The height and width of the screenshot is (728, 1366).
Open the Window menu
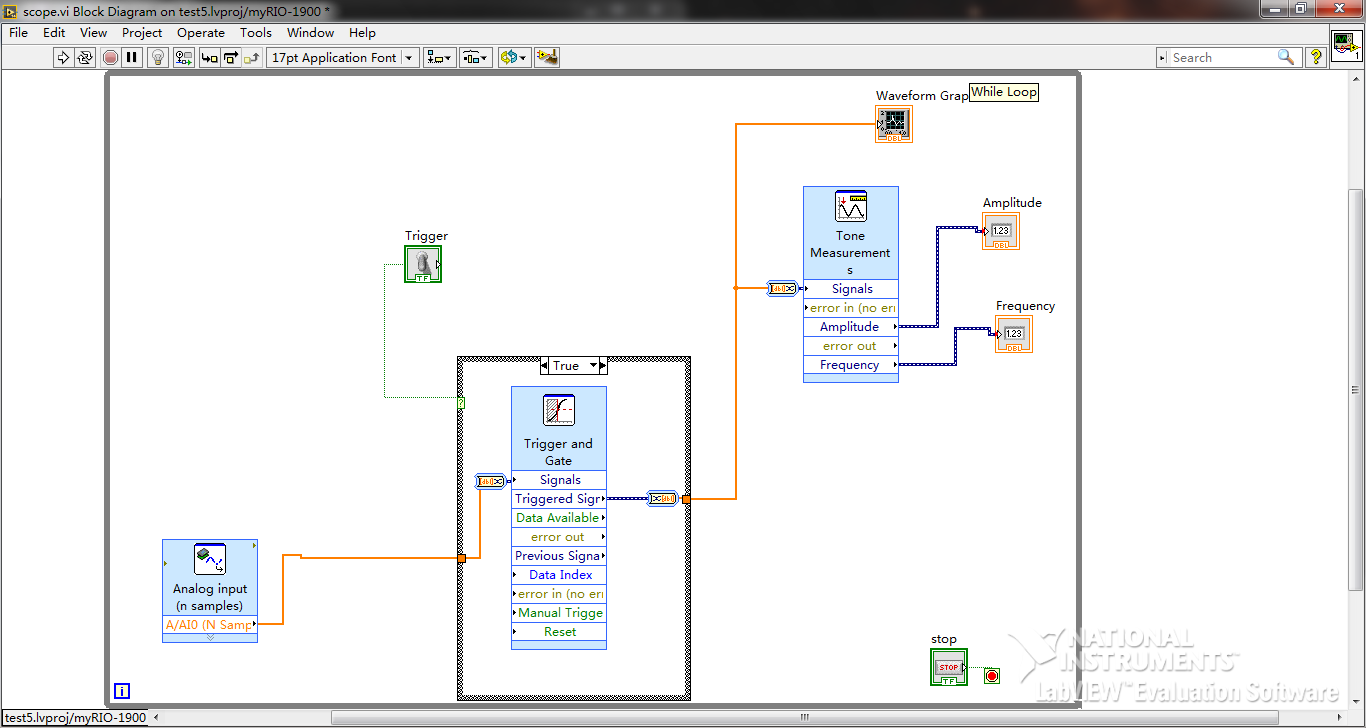310,33
